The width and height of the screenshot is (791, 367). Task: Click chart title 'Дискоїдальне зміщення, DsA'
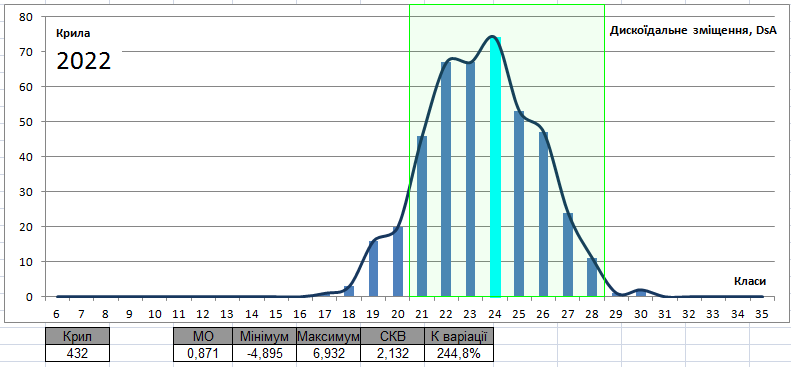(x=693, y=31)
